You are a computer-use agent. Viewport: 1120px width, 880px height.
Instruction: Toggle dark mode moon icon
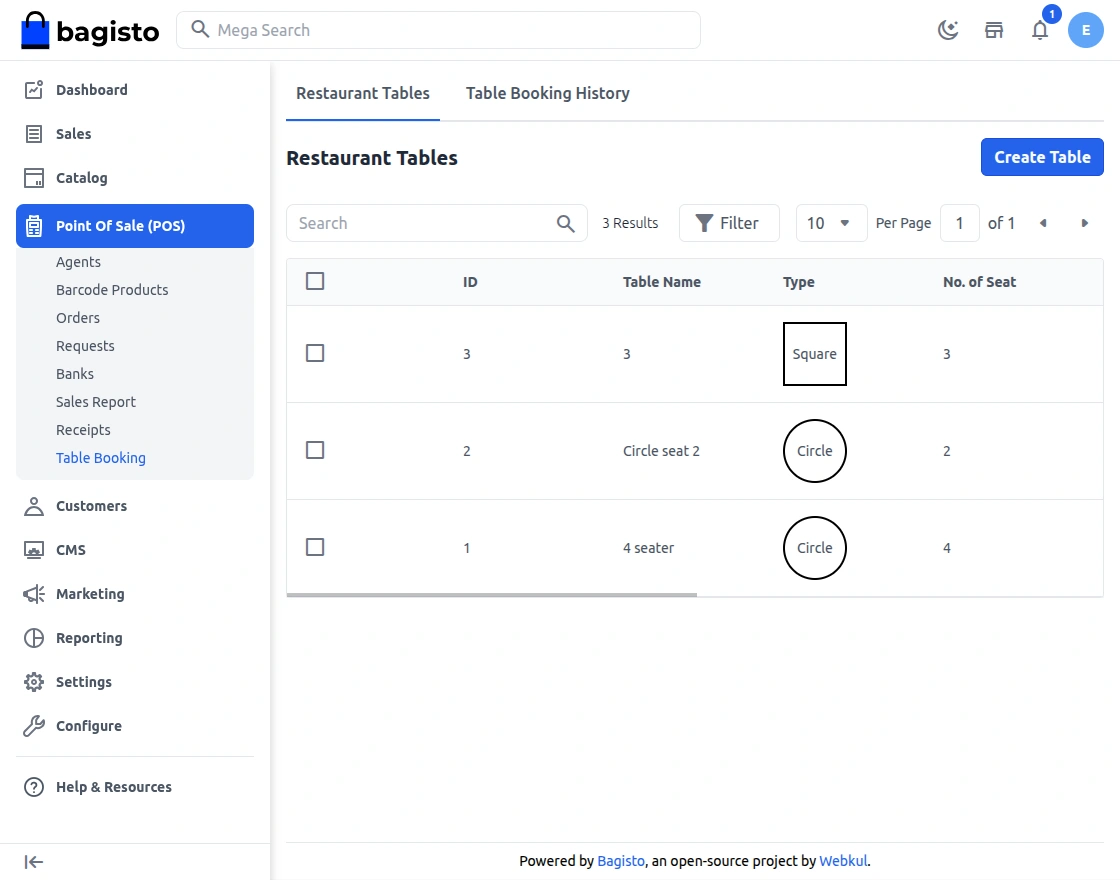948,30
